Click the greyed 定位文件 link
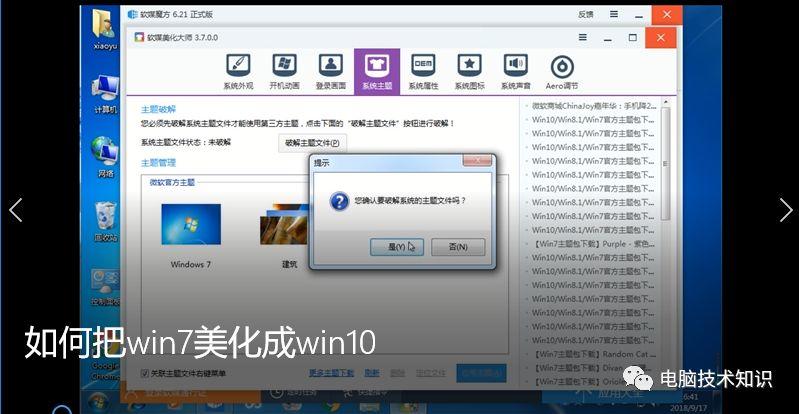The height and width of the screenshot is (414, 799). [431, 373]
